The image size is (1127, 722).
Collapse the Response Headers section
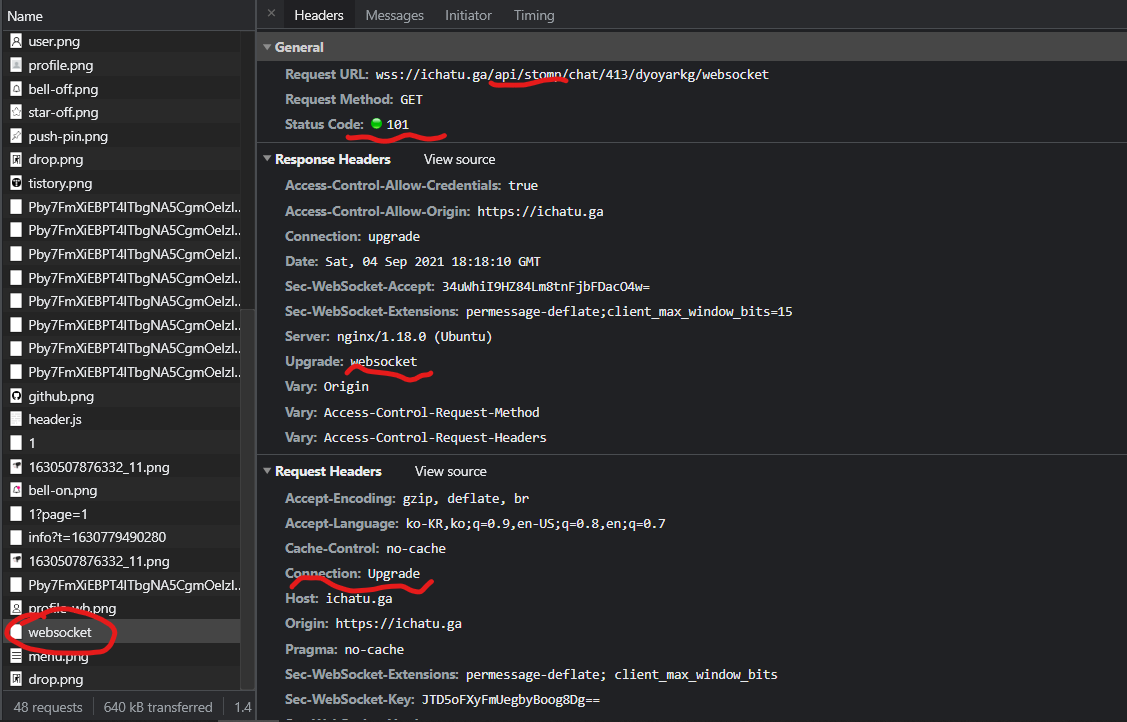click(x=266, y=158)
